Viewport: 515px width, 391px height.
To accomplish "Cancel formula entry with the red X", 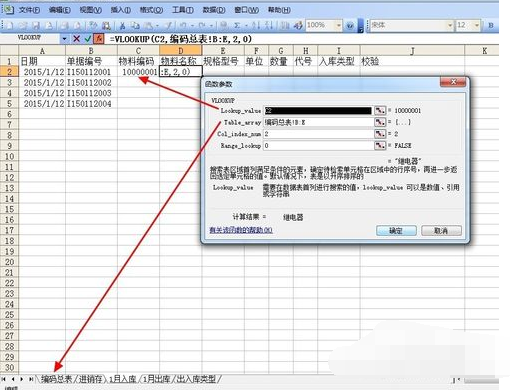I will [76, 39].
